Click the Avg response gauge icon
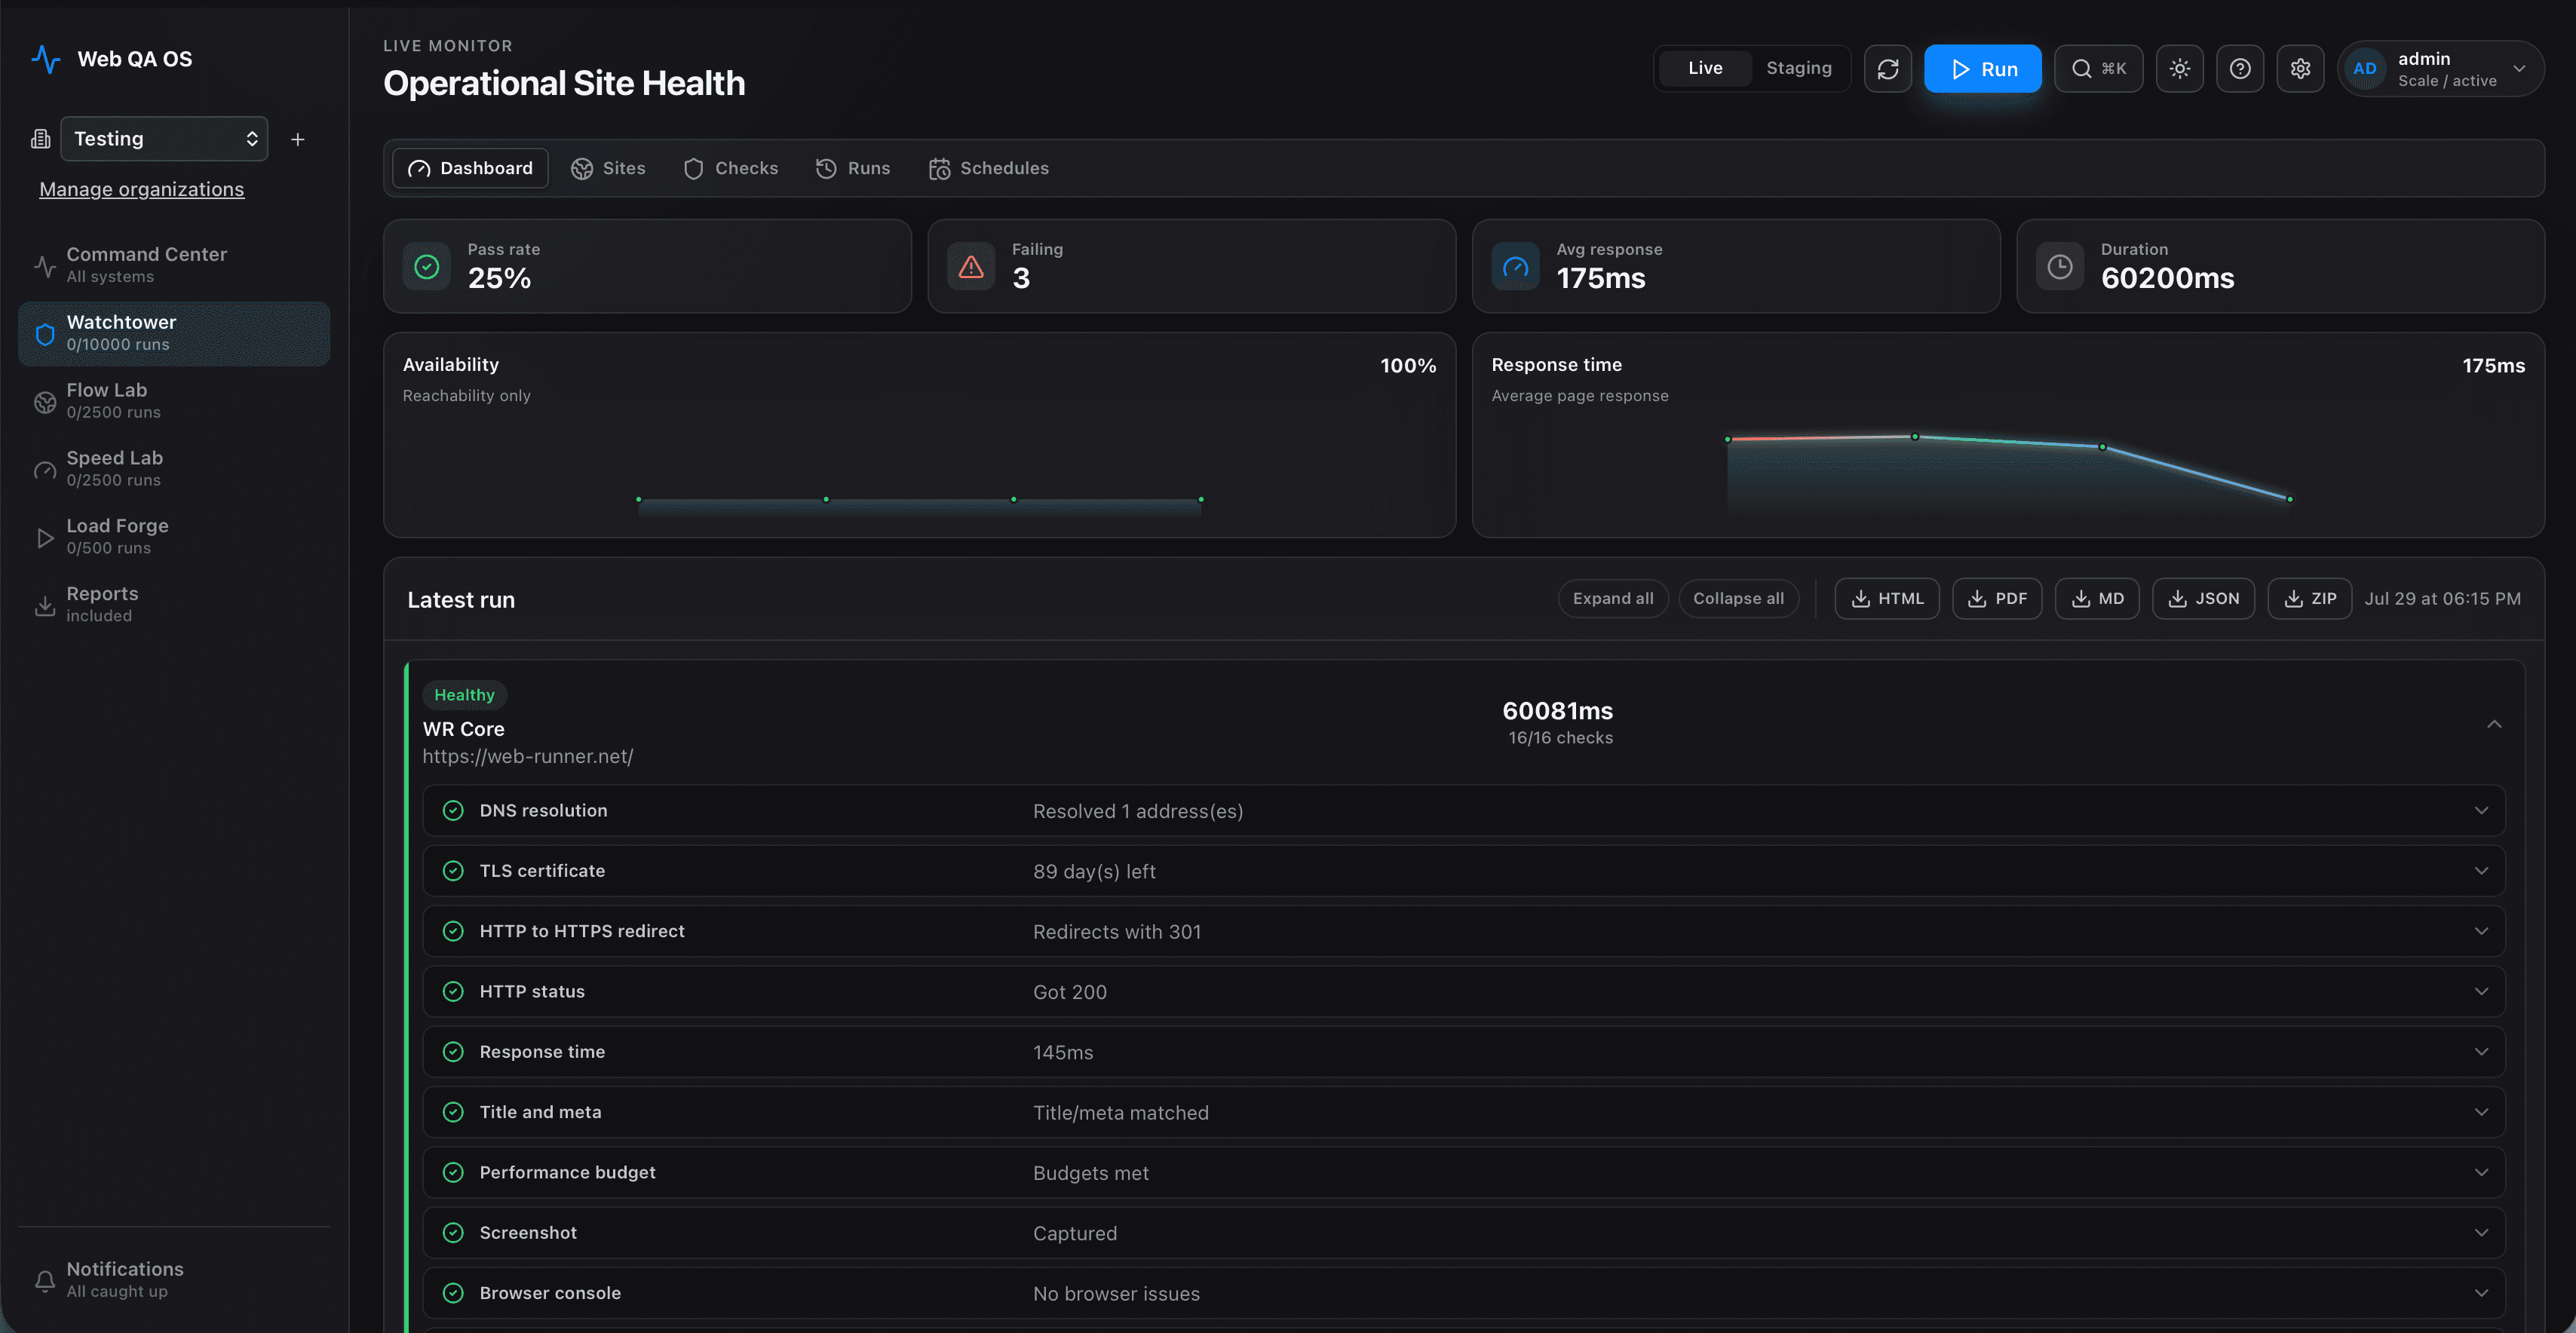The image size is (2576, 1333). point(1515,267)
